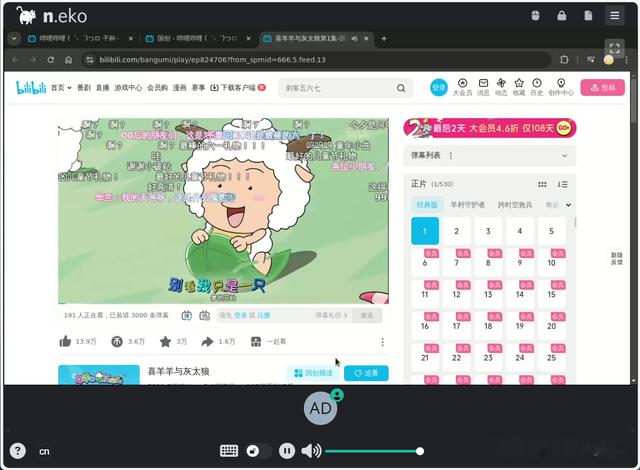Screen dimensions: 640x470
Task: Click the bilibili logo
Action: pos(31,87)
